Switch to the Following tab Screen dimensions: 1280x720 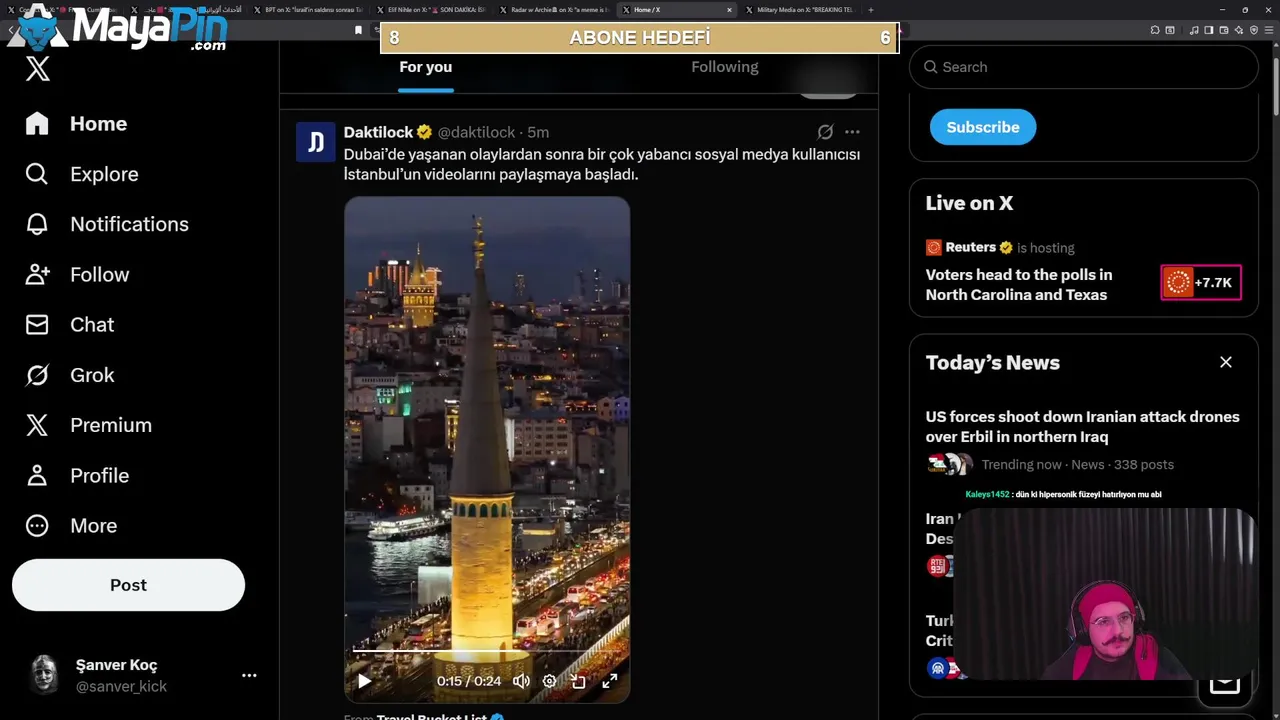725,67
